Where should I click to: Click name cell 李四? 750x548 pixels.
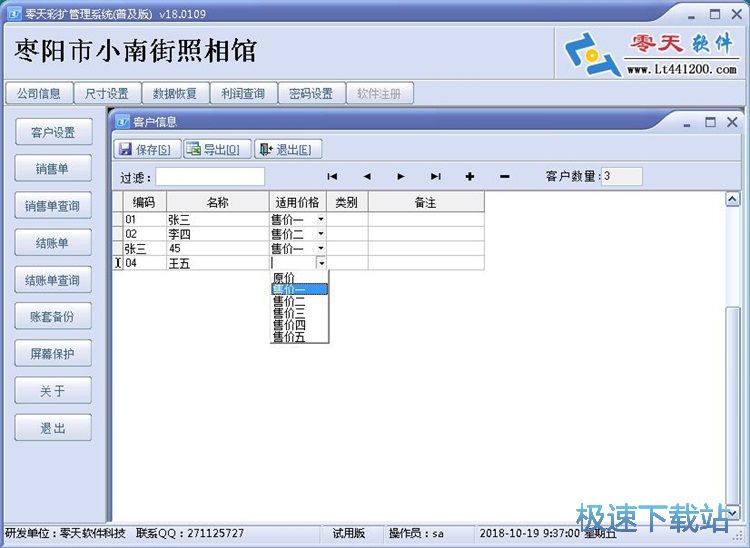(218, 234)
